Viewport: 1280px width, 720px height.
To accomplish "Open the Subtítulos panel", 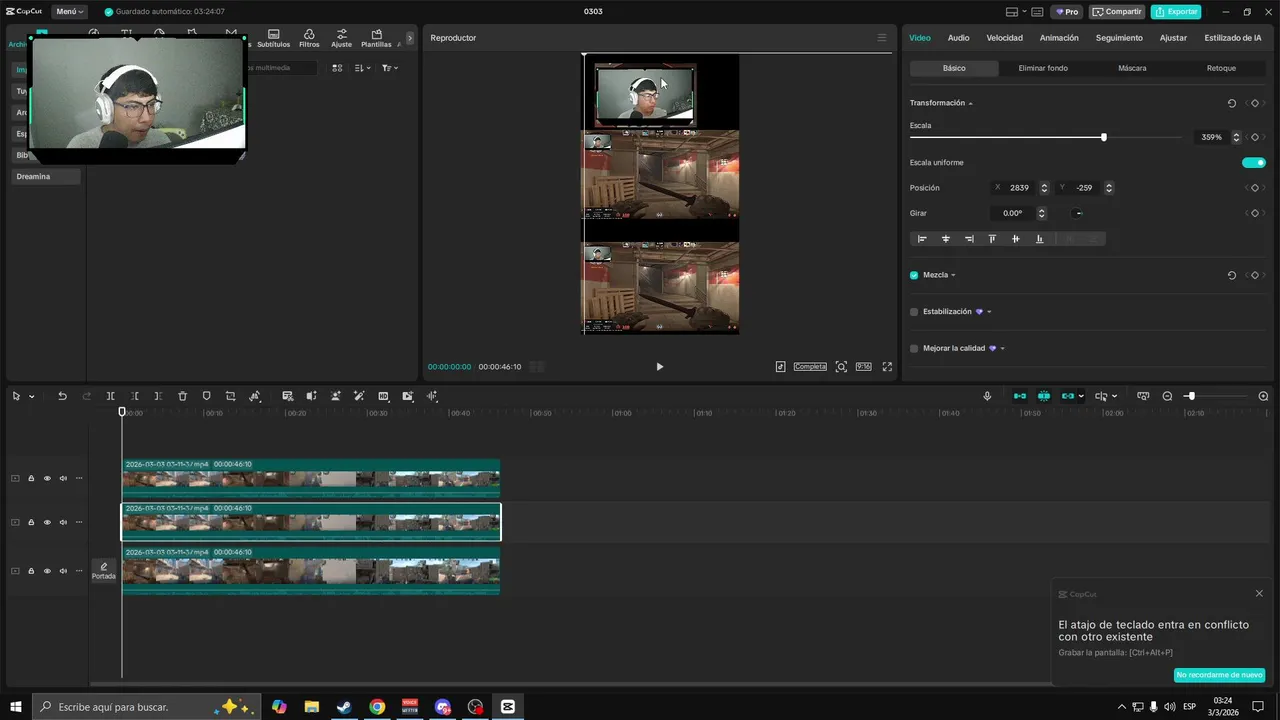I will (x=273, y=38).
